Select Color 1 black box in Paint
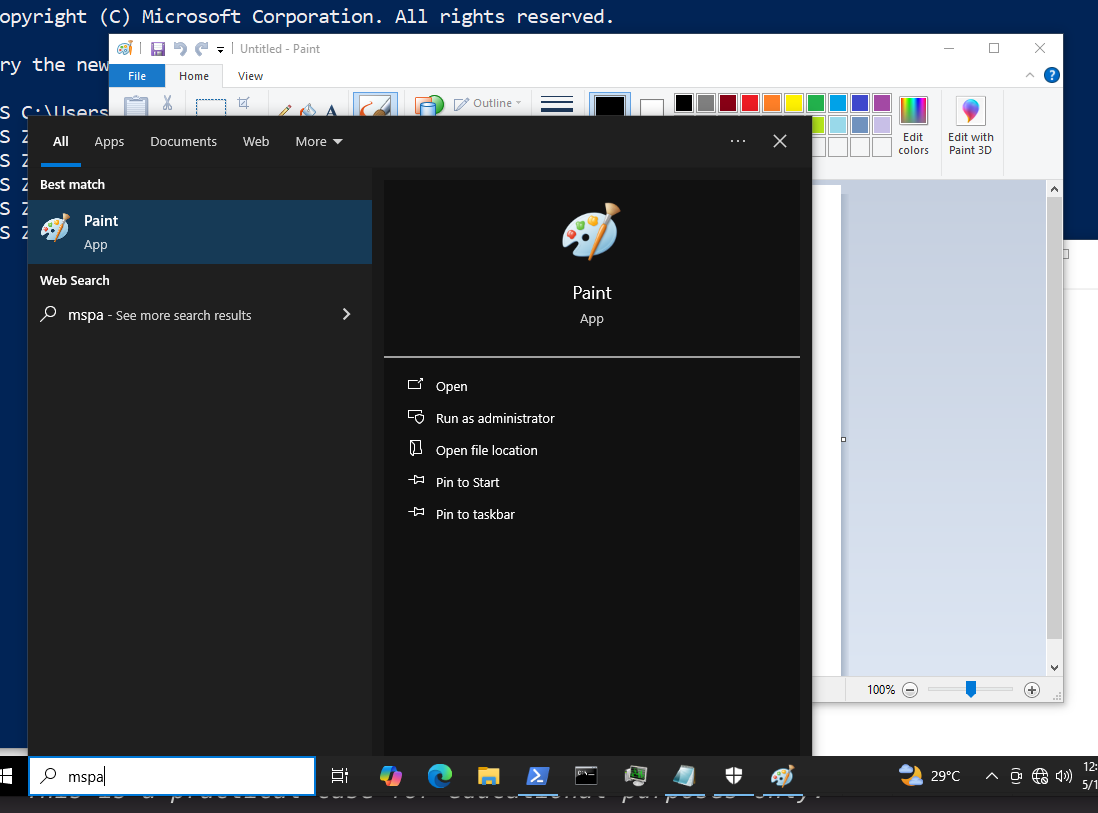The width and height of the screenshot is (1098, 813). pyautogui.click(x=609, y=105)
